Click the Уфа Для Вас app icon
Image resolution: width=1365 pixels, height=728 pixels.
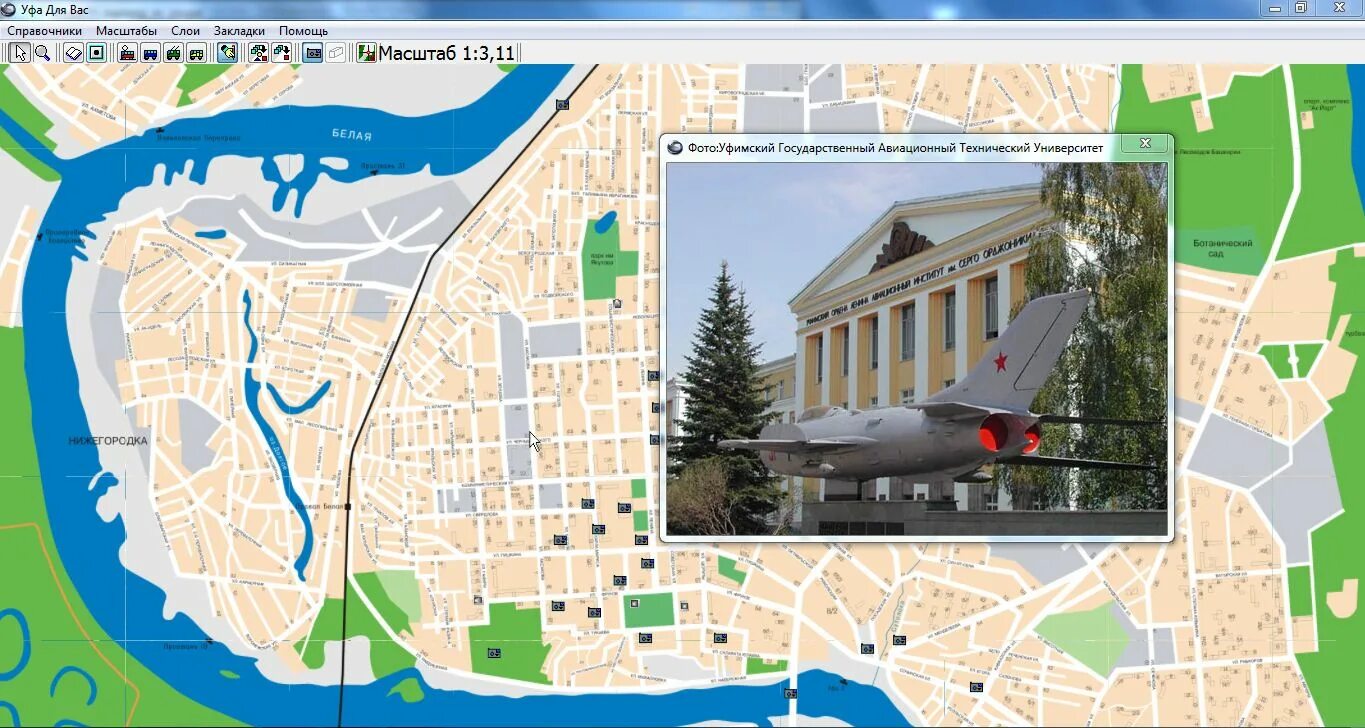[10, 9]
